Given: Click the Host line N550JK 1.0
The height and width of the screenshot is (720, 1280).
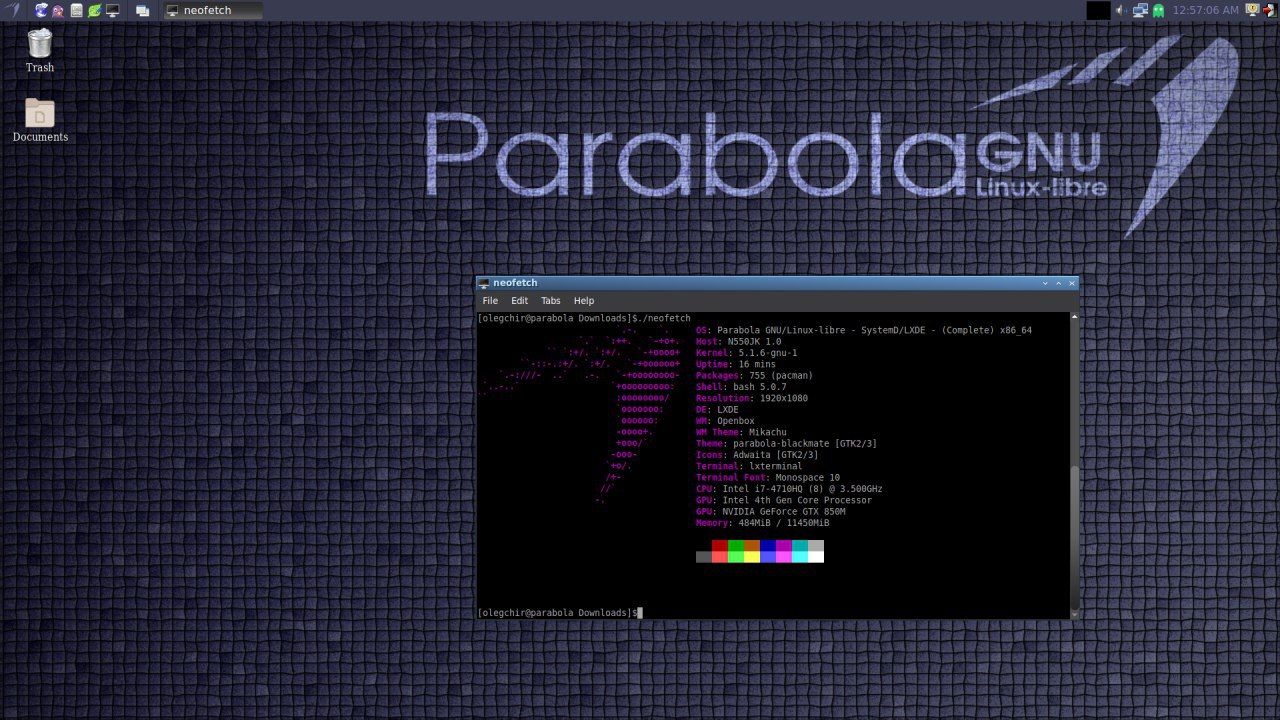Looking at the screenshot, I should (x=739, y=342).
